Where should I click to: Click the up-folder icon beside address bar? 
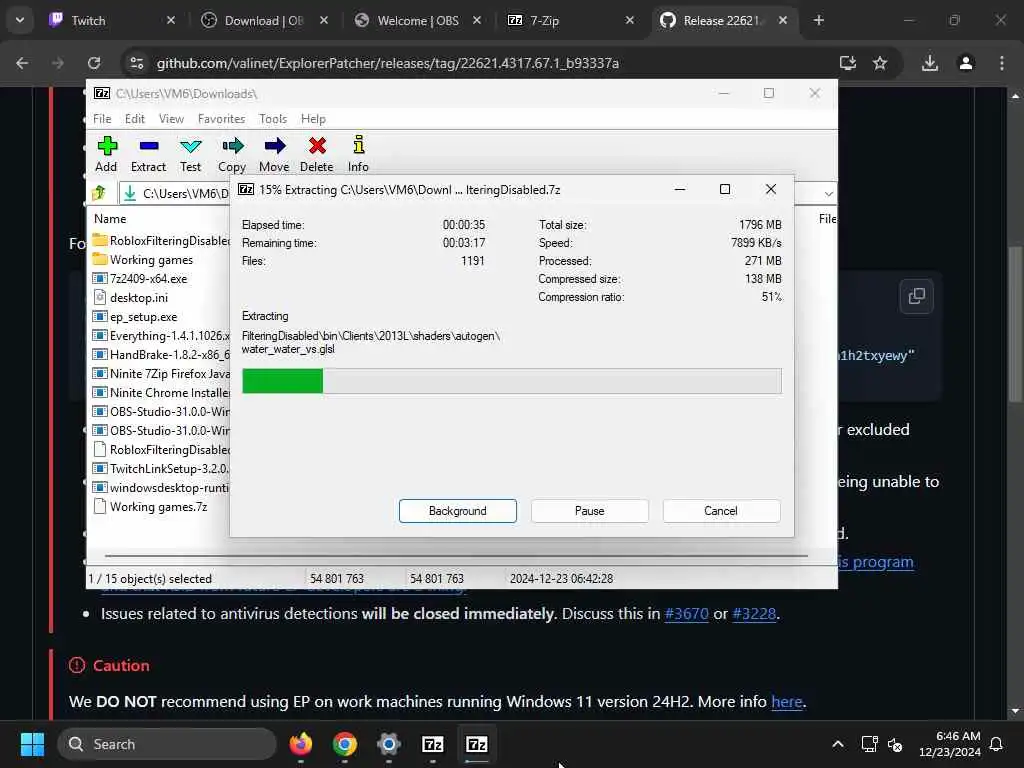(x=99, y=193)
